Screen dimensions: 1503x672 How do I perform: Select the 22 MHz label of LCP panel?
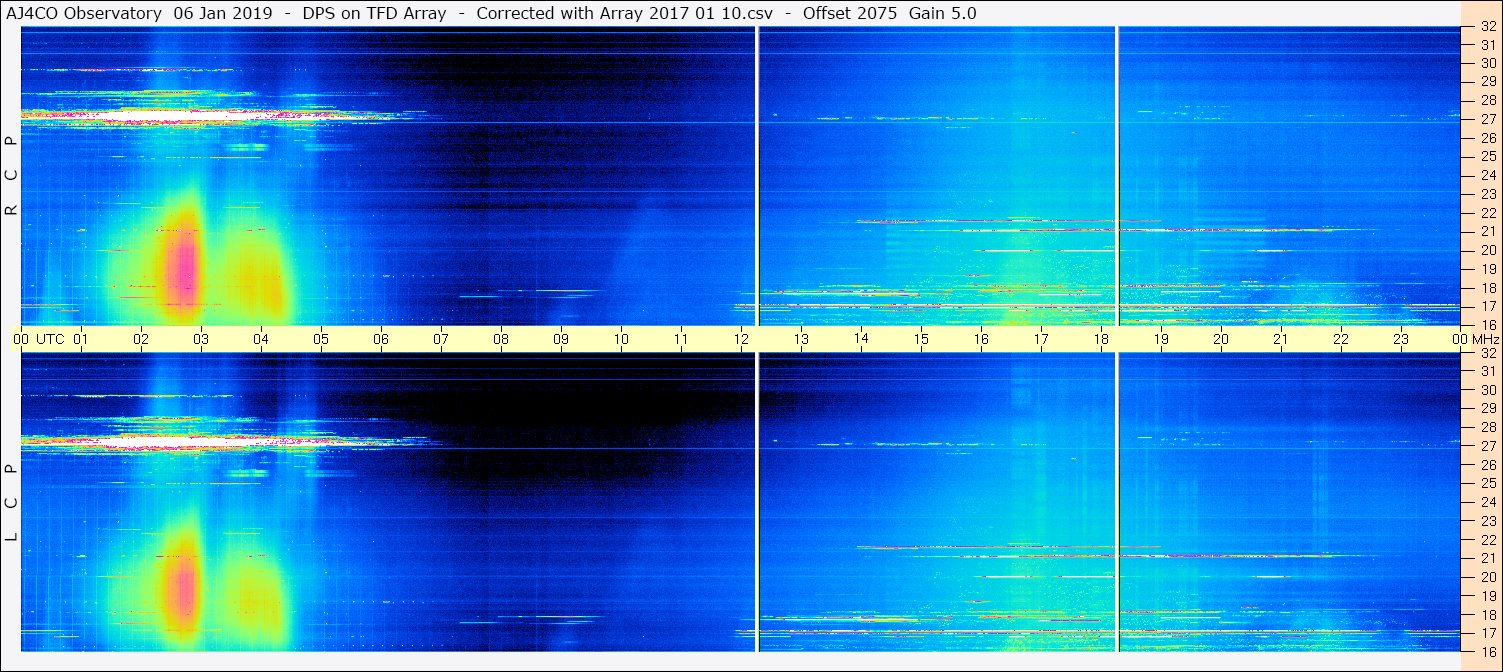tap(1488, 539)
